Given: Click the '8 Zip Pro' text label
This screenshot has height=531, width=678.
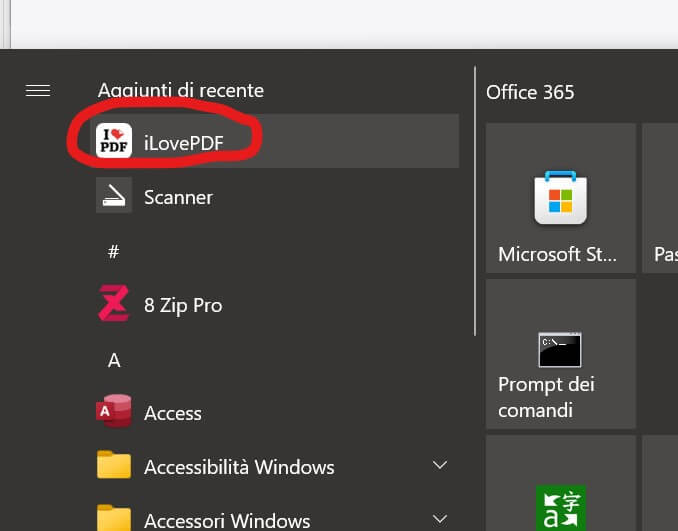Looking at the screenshot, I should 183,305.
